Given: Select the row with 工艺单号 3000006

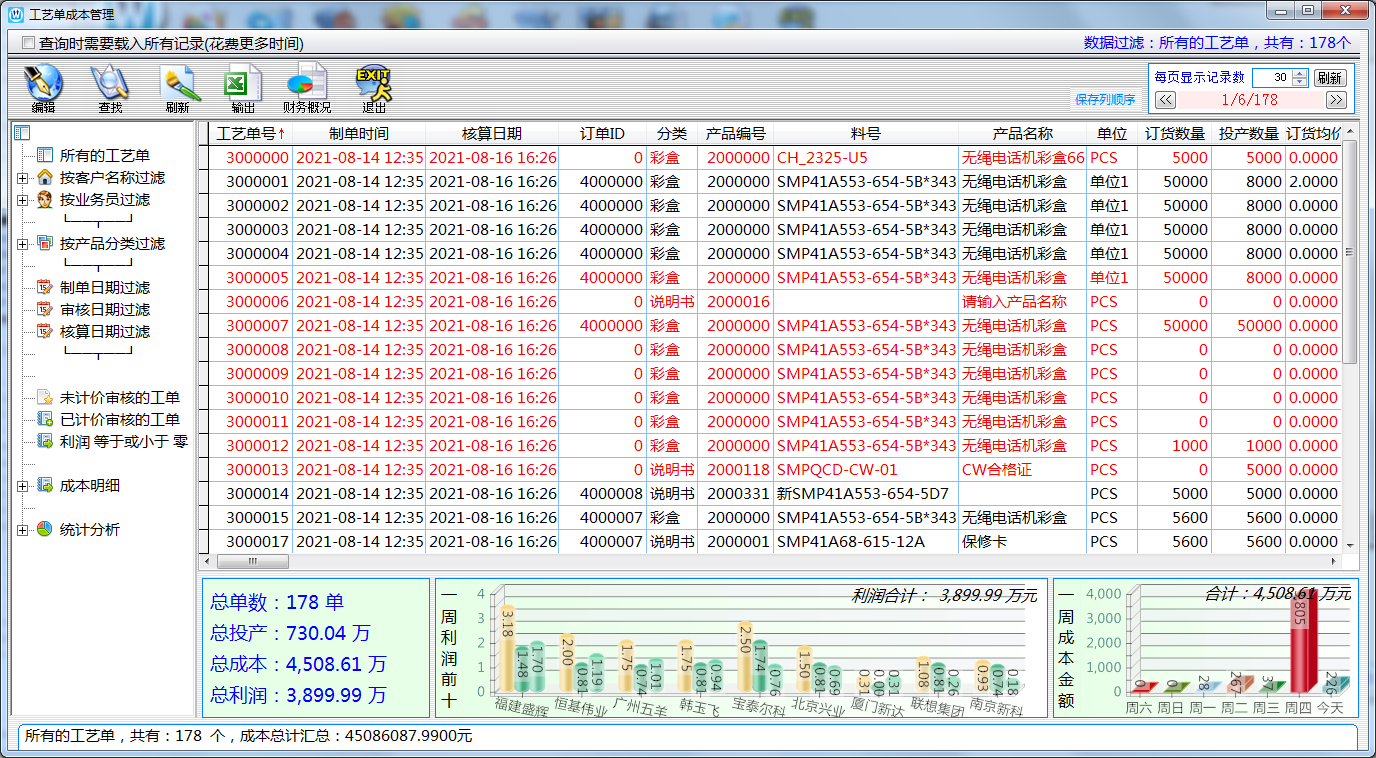Looking at the screenshot, I should click(775, 301).
